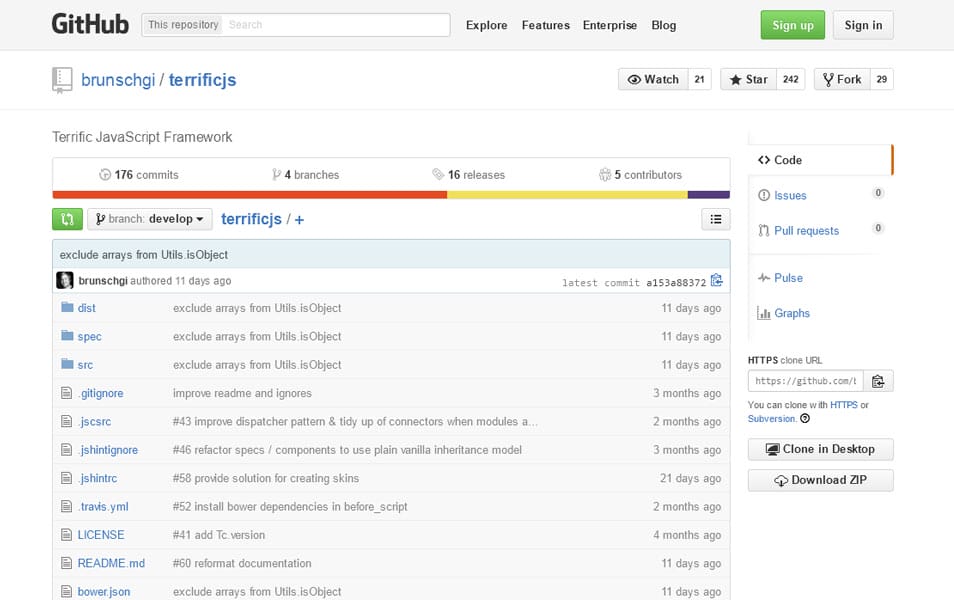Open the README.md file link
Screen dimensions: 954x600
coord(111,563)
